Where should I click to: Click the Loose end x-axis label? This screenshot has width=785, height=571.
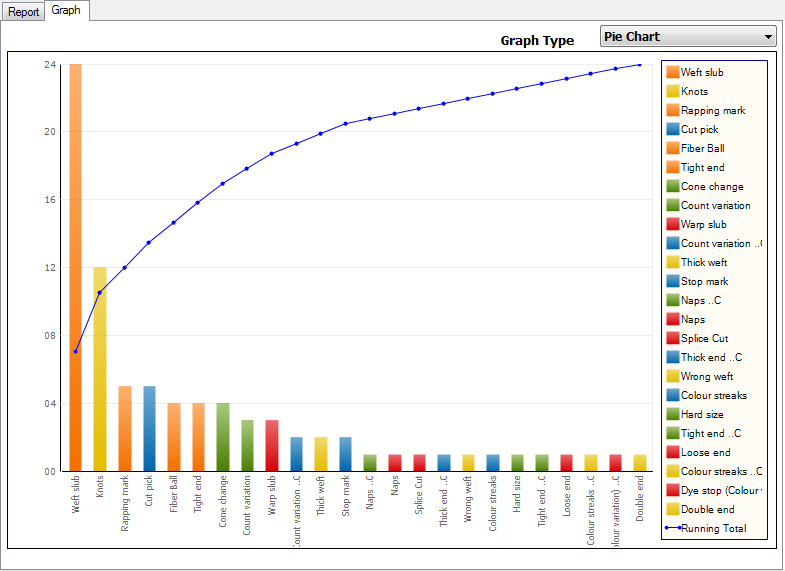(x=566, y=496)
